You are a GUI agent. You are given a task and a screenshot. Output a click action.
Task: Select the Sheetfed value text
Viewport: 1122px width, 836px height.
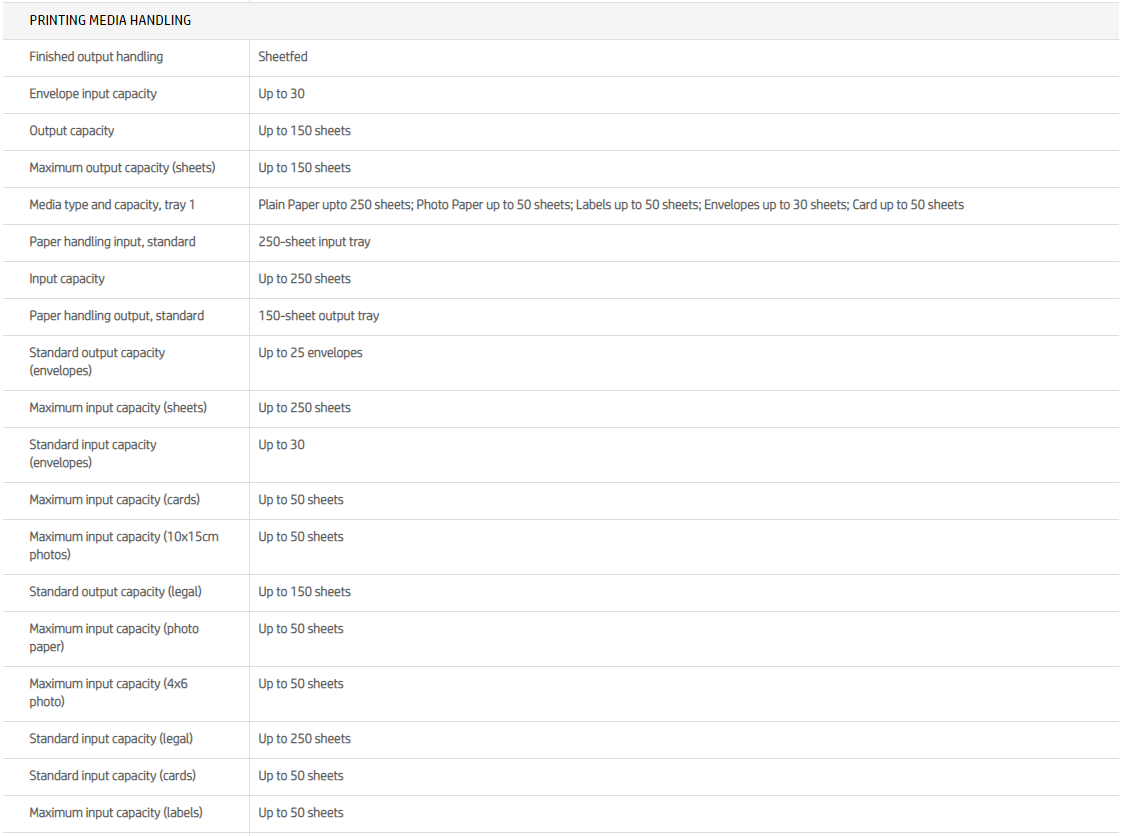[x=283, y=57]
